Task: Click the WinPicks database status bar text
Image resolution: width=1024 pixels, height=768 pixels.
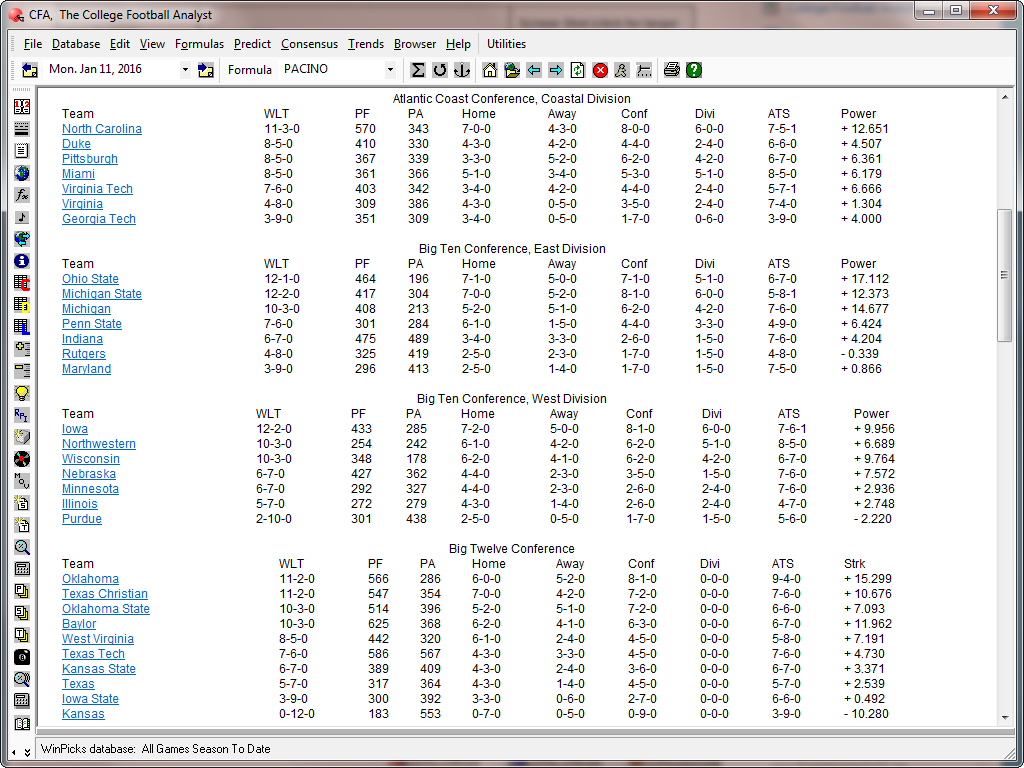Action: (155, 749)
